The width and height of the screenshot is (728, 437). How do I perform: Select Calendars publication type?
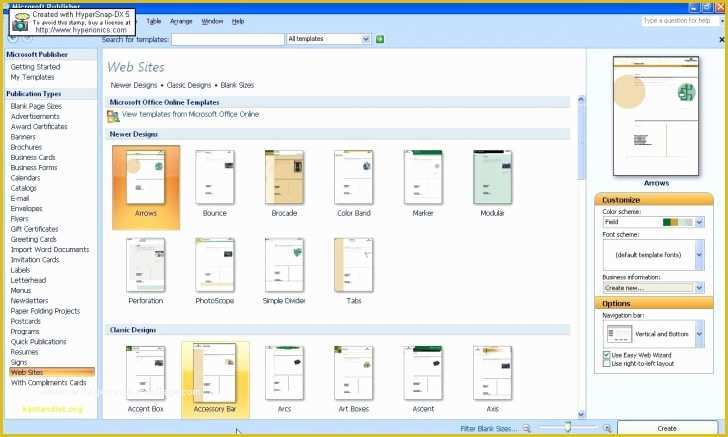point(25,178)
